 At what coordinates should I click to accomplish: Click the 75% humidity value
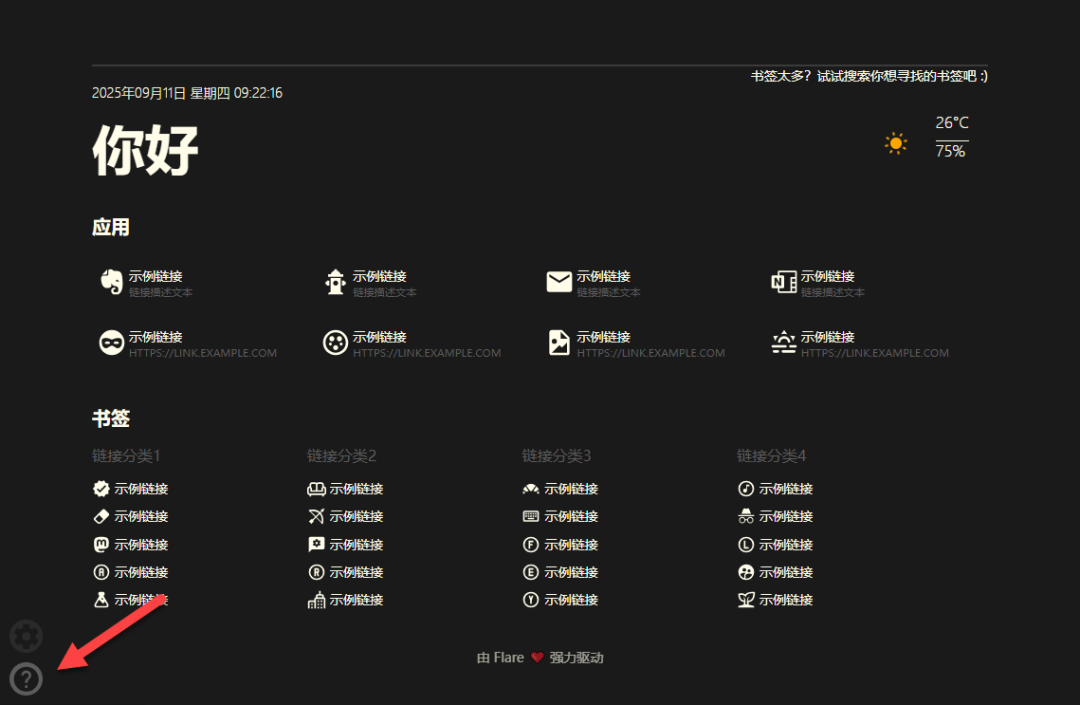(951, 151)
